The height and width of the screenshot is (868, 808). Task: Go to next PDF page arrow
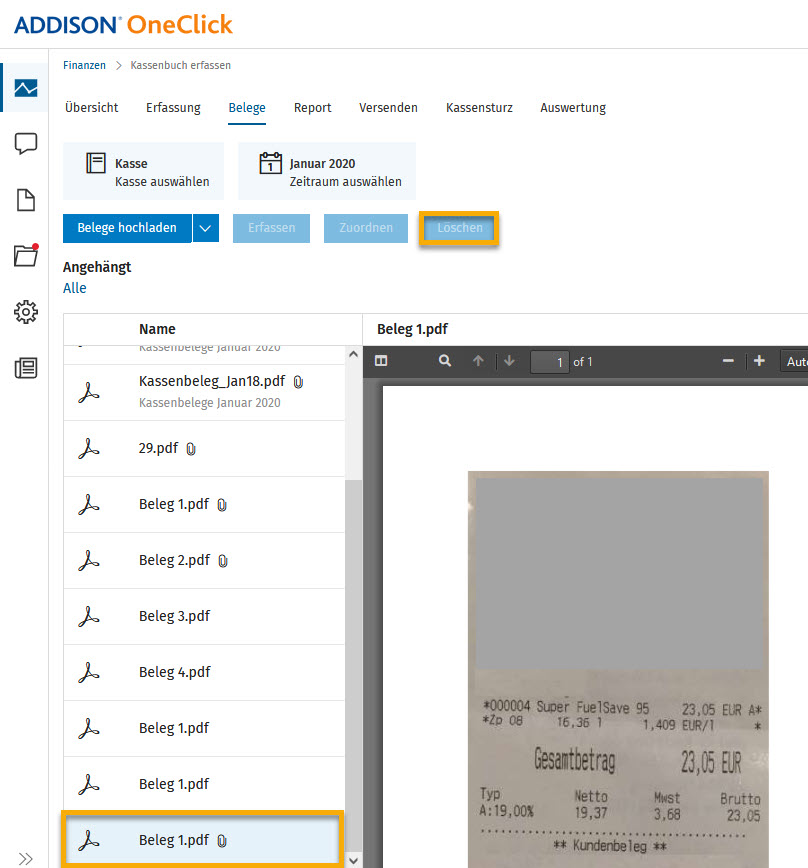(509, 361)
